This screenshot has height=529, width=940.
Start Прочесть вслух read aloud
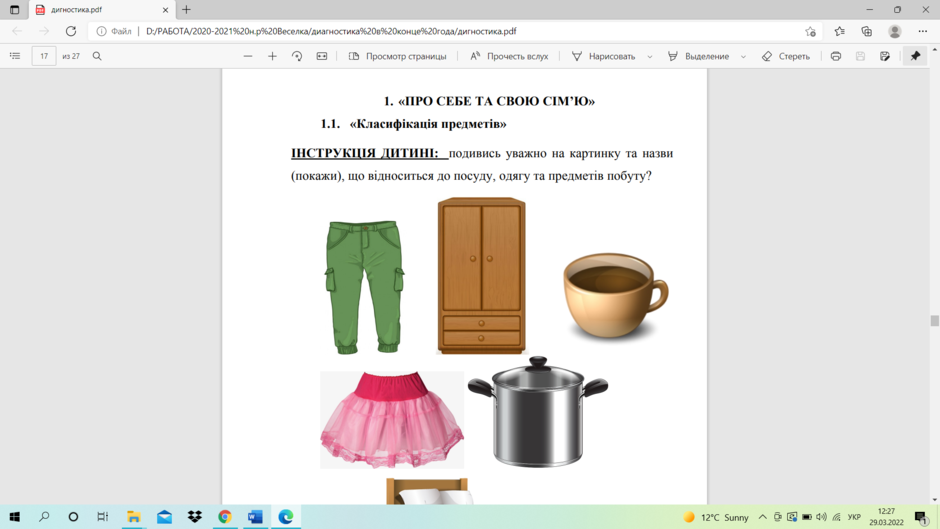pyautogui.click(x=509, y=56)
